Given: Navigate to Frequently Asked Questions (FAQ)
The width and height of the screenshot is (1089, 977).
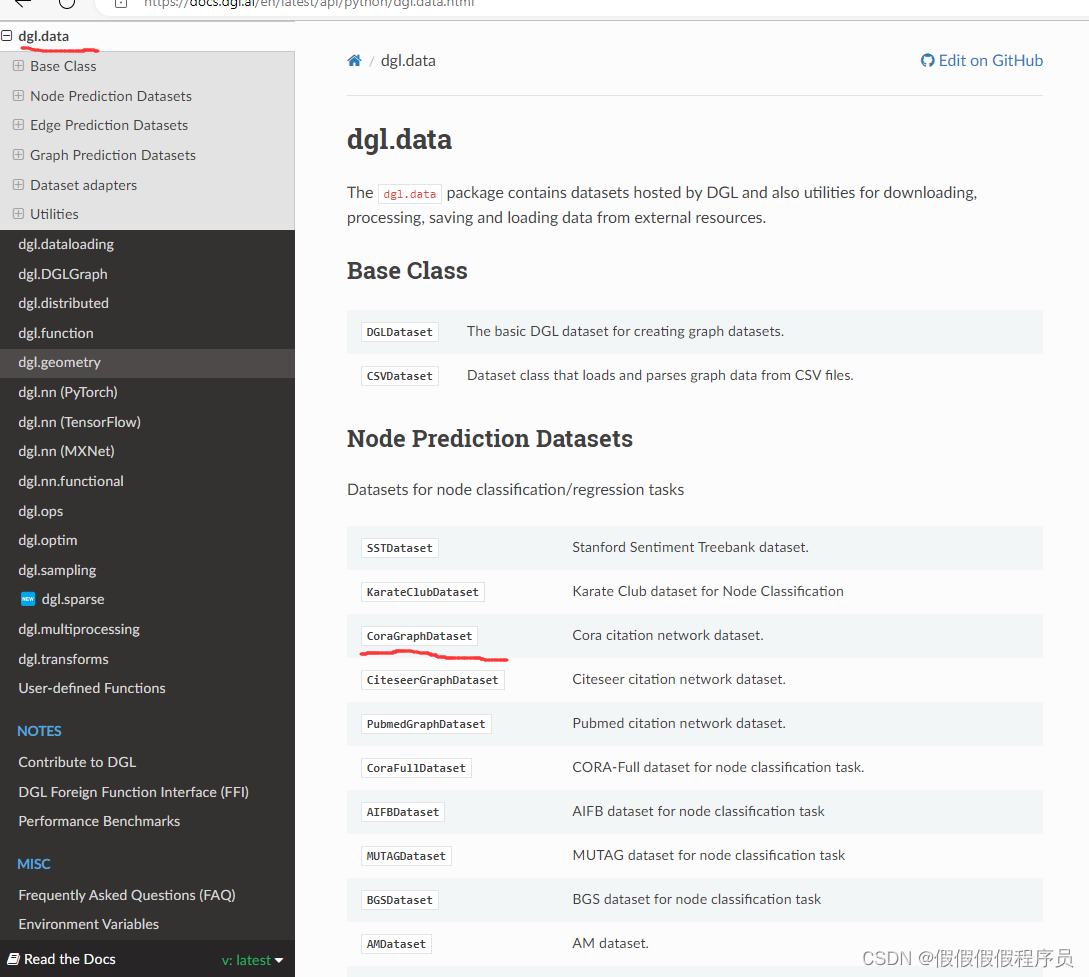Looking at the screenshot, I should (126, 894).
